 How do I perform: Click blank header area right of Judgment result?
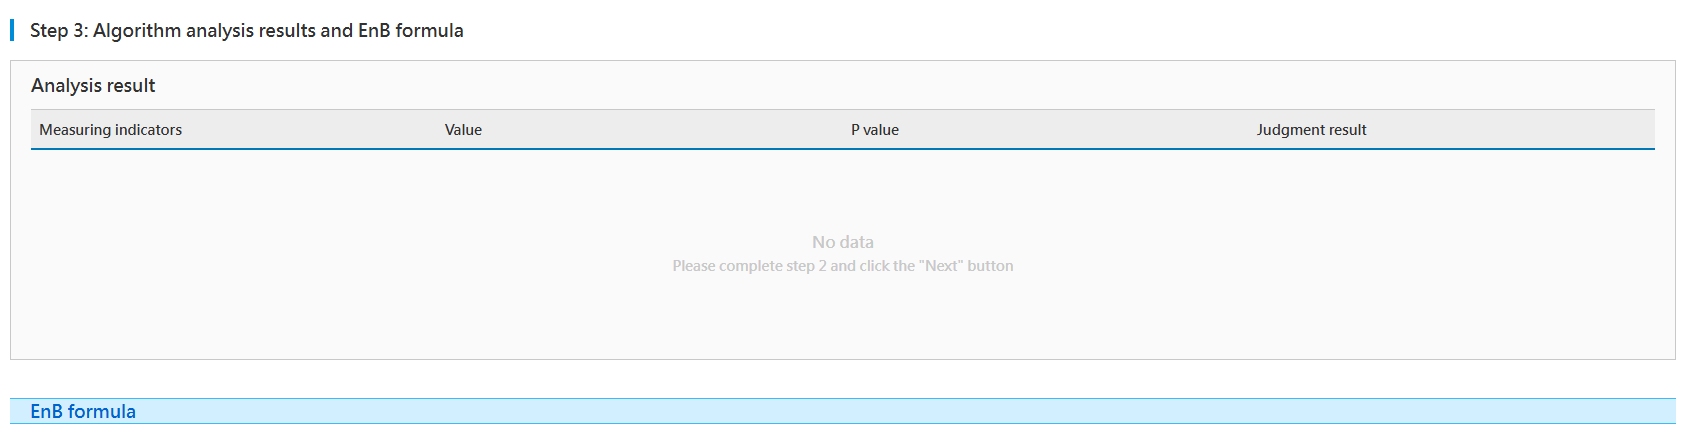(1520, 130)
